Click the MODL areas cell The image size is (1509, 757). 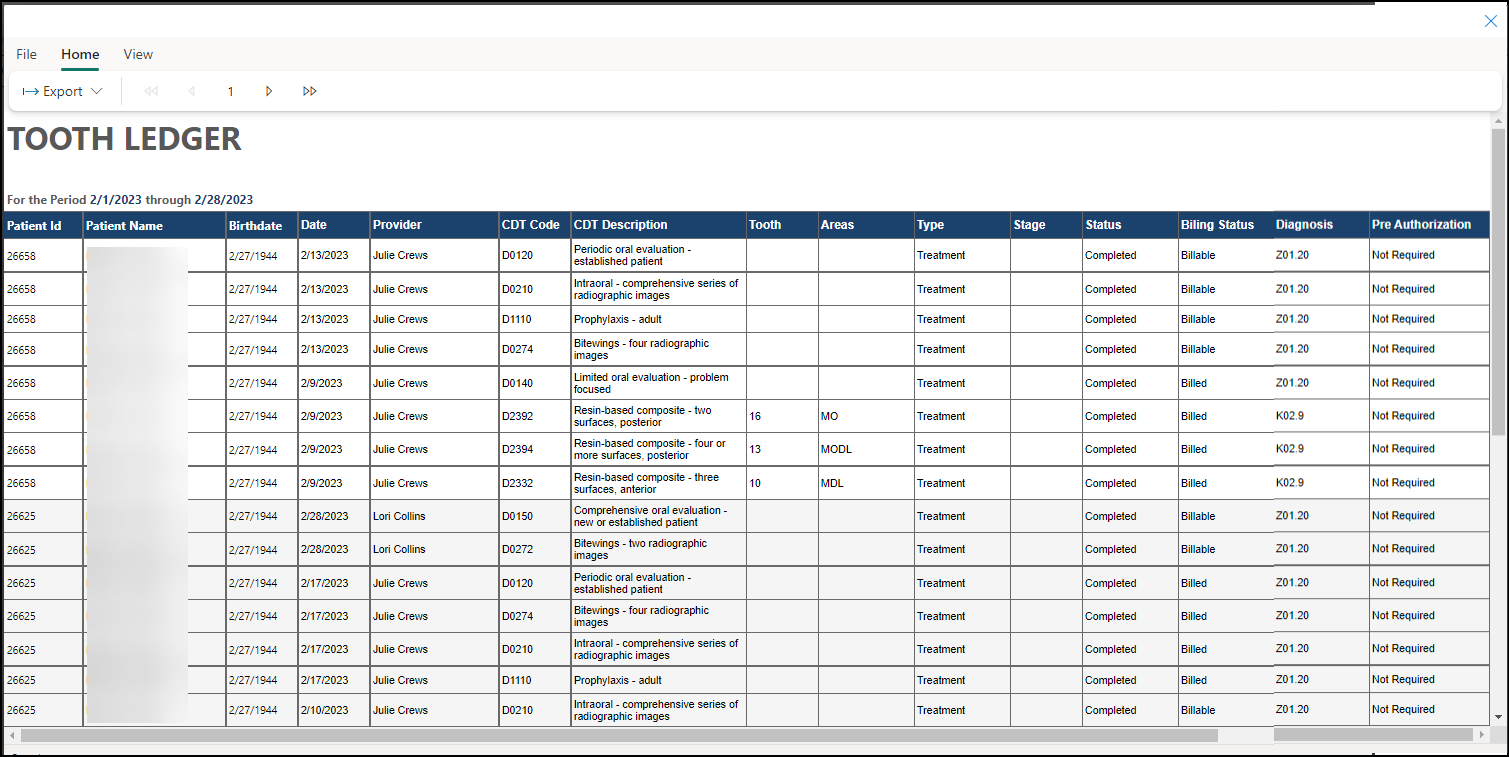(x=866, y=449)
